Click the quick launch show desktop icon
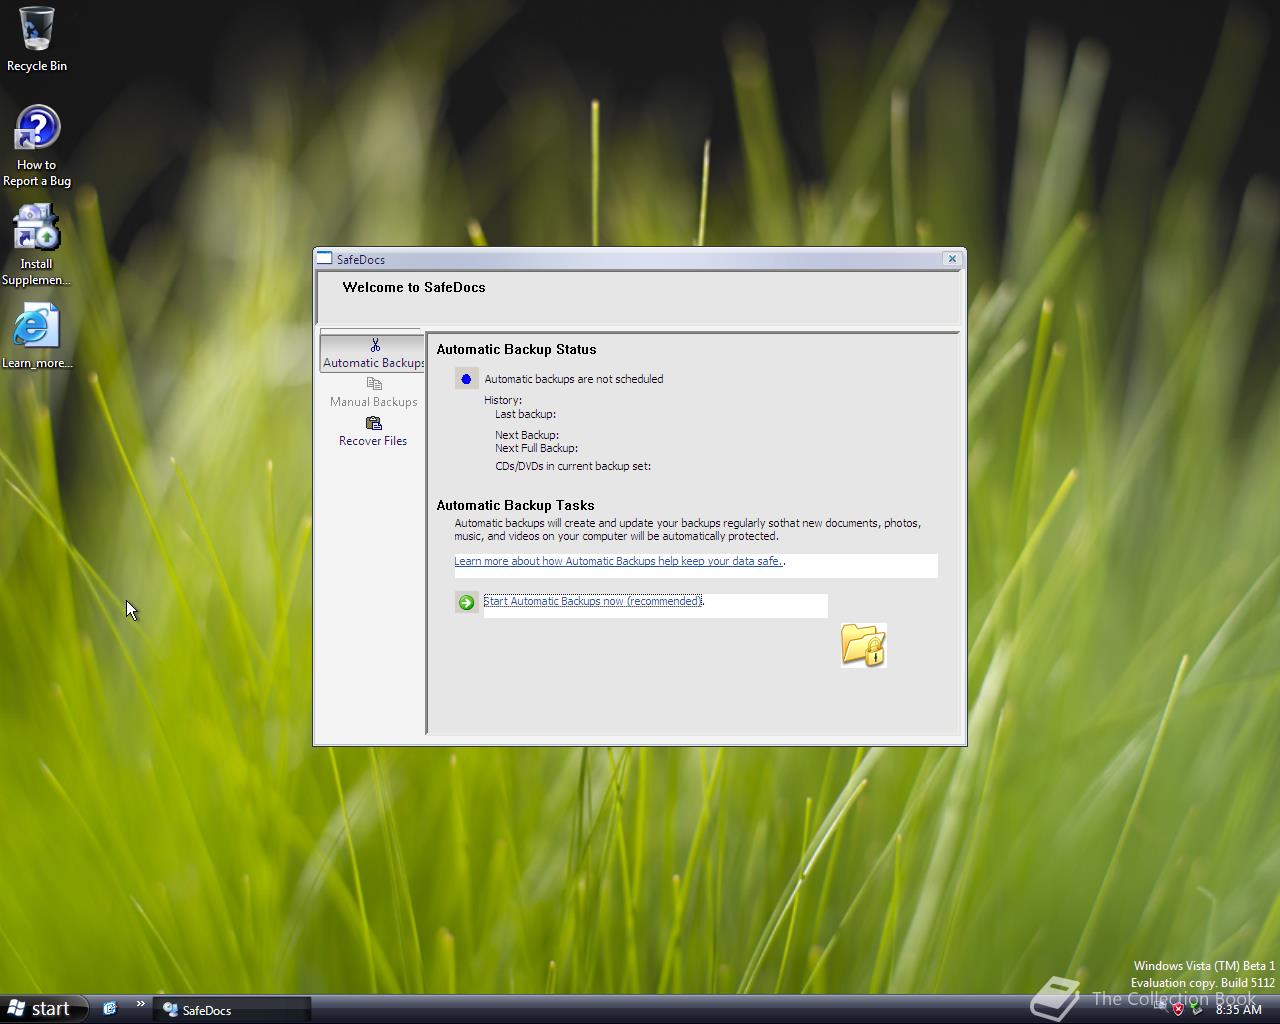 coord(110,1009)
